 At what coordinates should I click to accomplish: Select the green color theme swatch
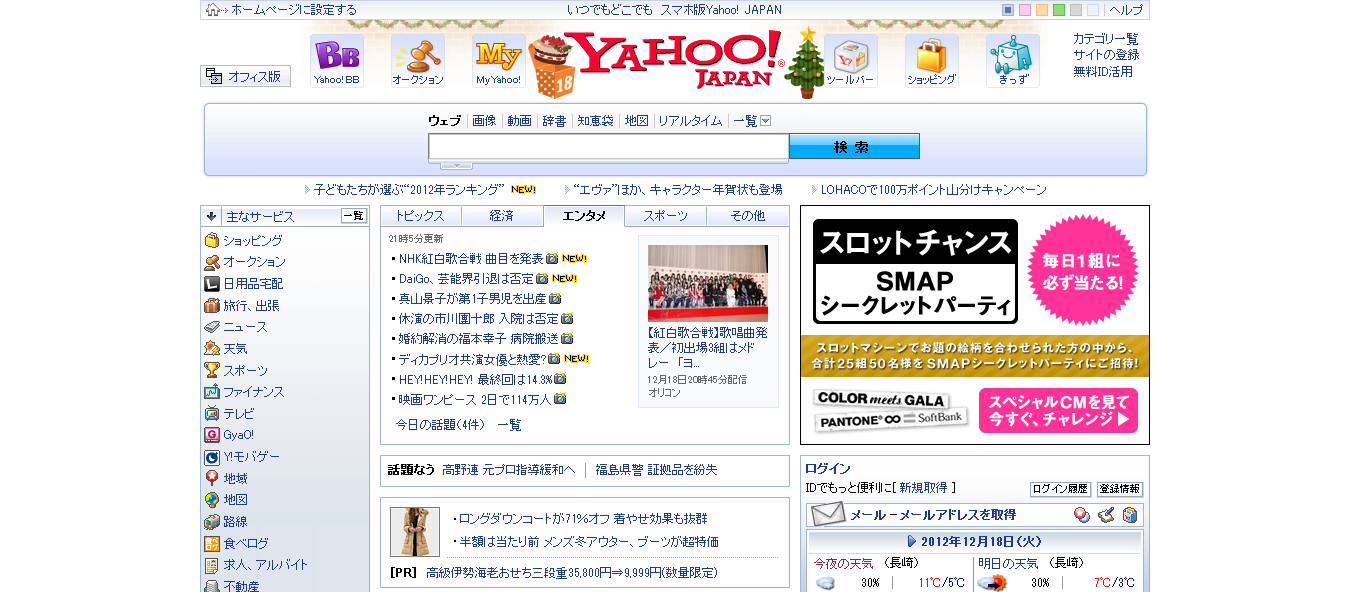pos(1059,10)
